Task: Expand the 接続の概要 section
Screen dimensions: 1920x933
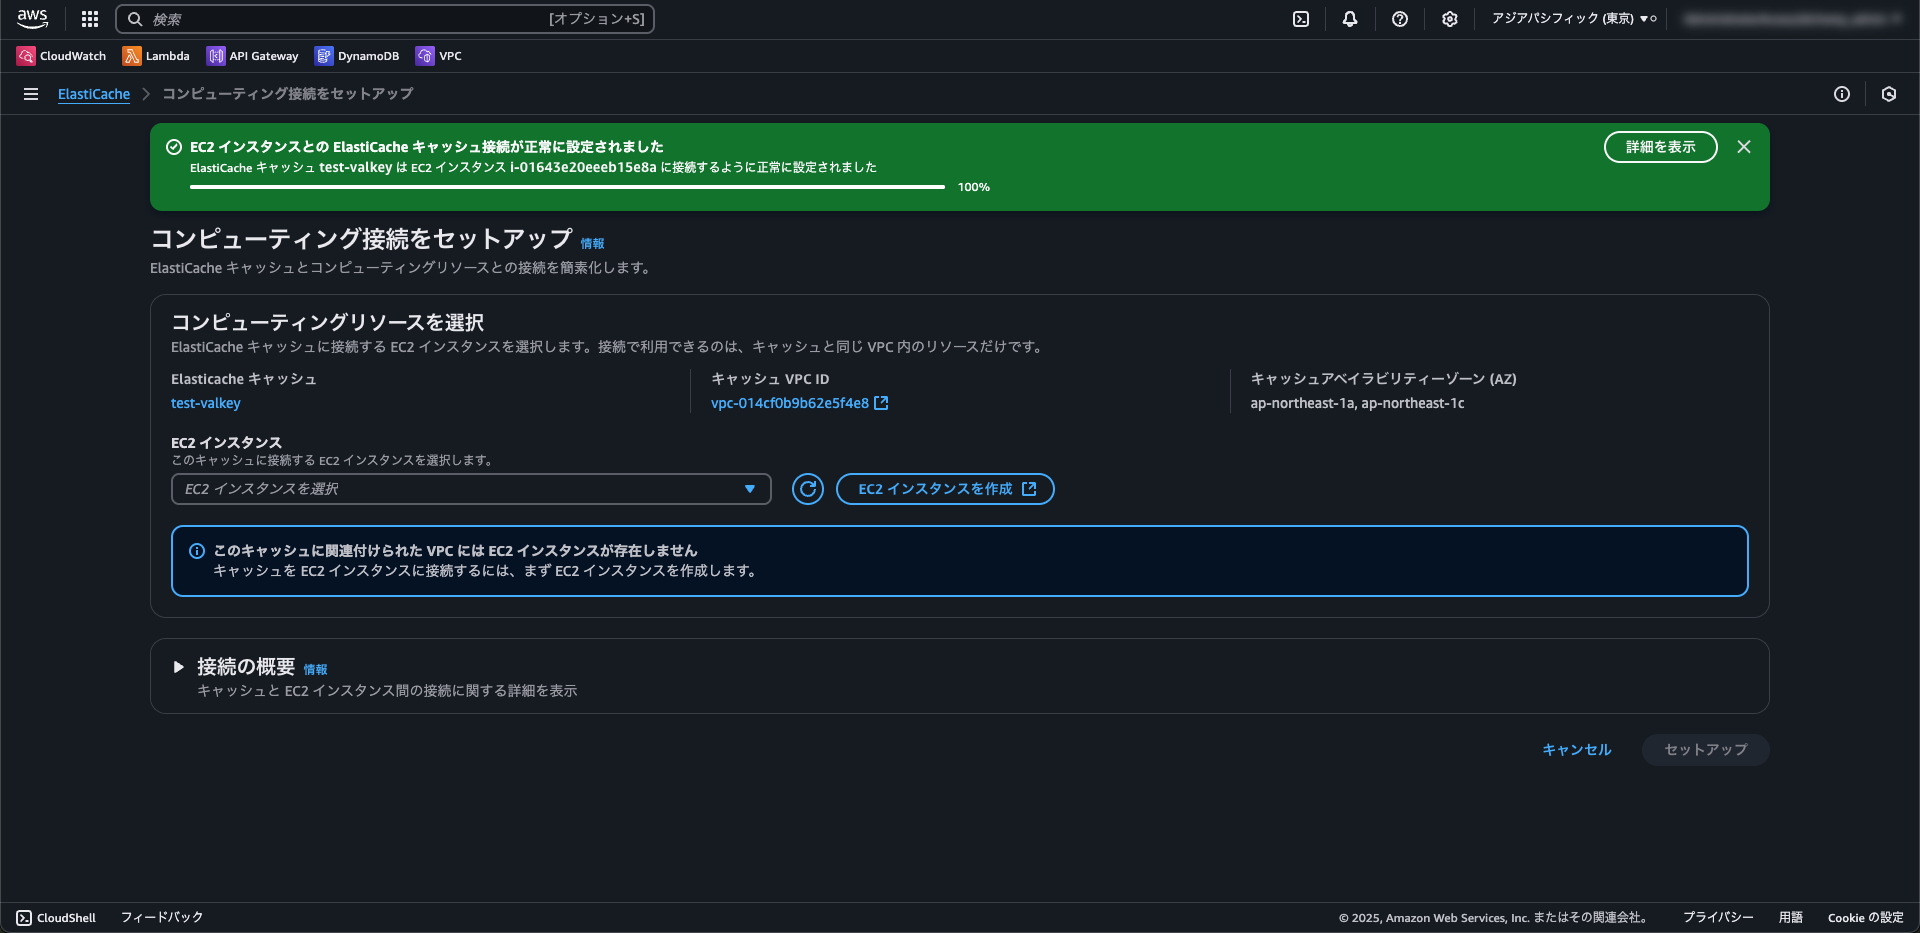Action: 178,667
